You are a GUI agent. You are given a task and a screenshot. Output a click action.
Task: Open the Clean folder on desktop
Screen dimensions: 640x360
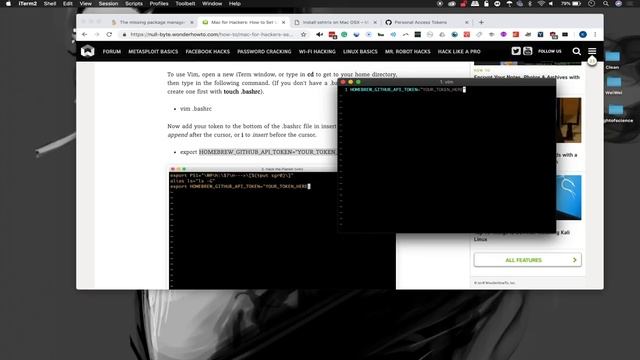(x=612, y=60)
